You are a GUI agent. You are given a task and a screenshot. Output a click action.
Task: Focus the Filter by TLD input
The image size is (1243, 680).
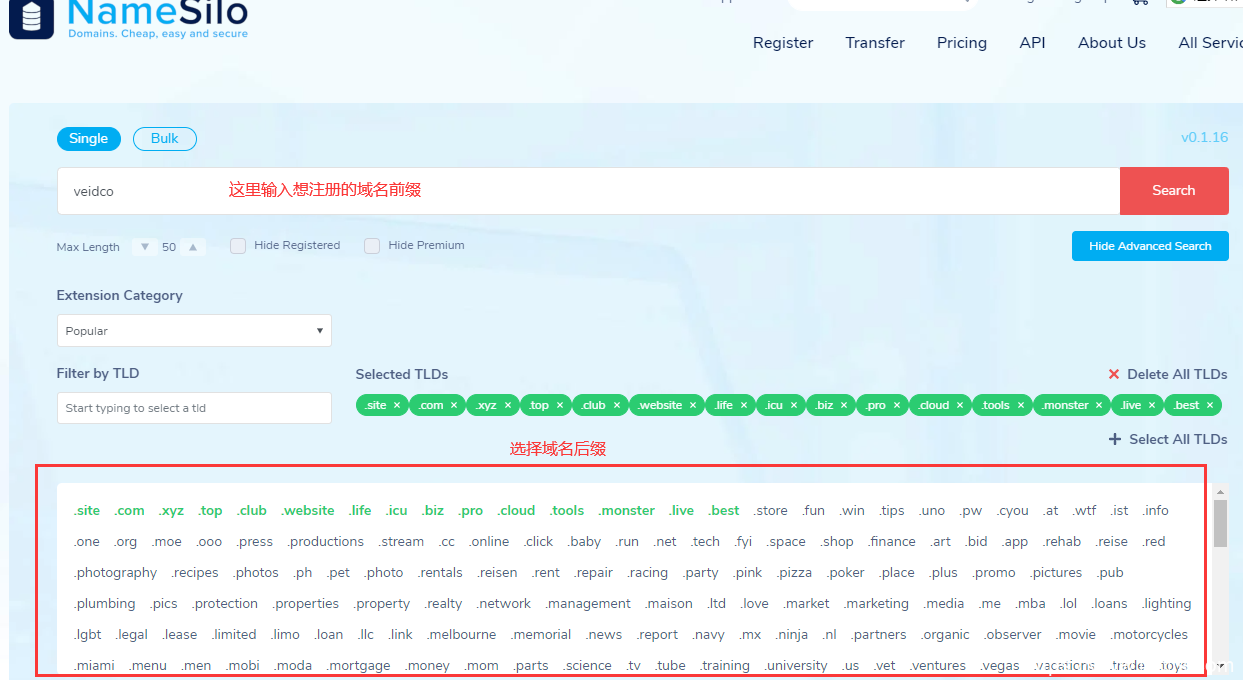(194, 408)
